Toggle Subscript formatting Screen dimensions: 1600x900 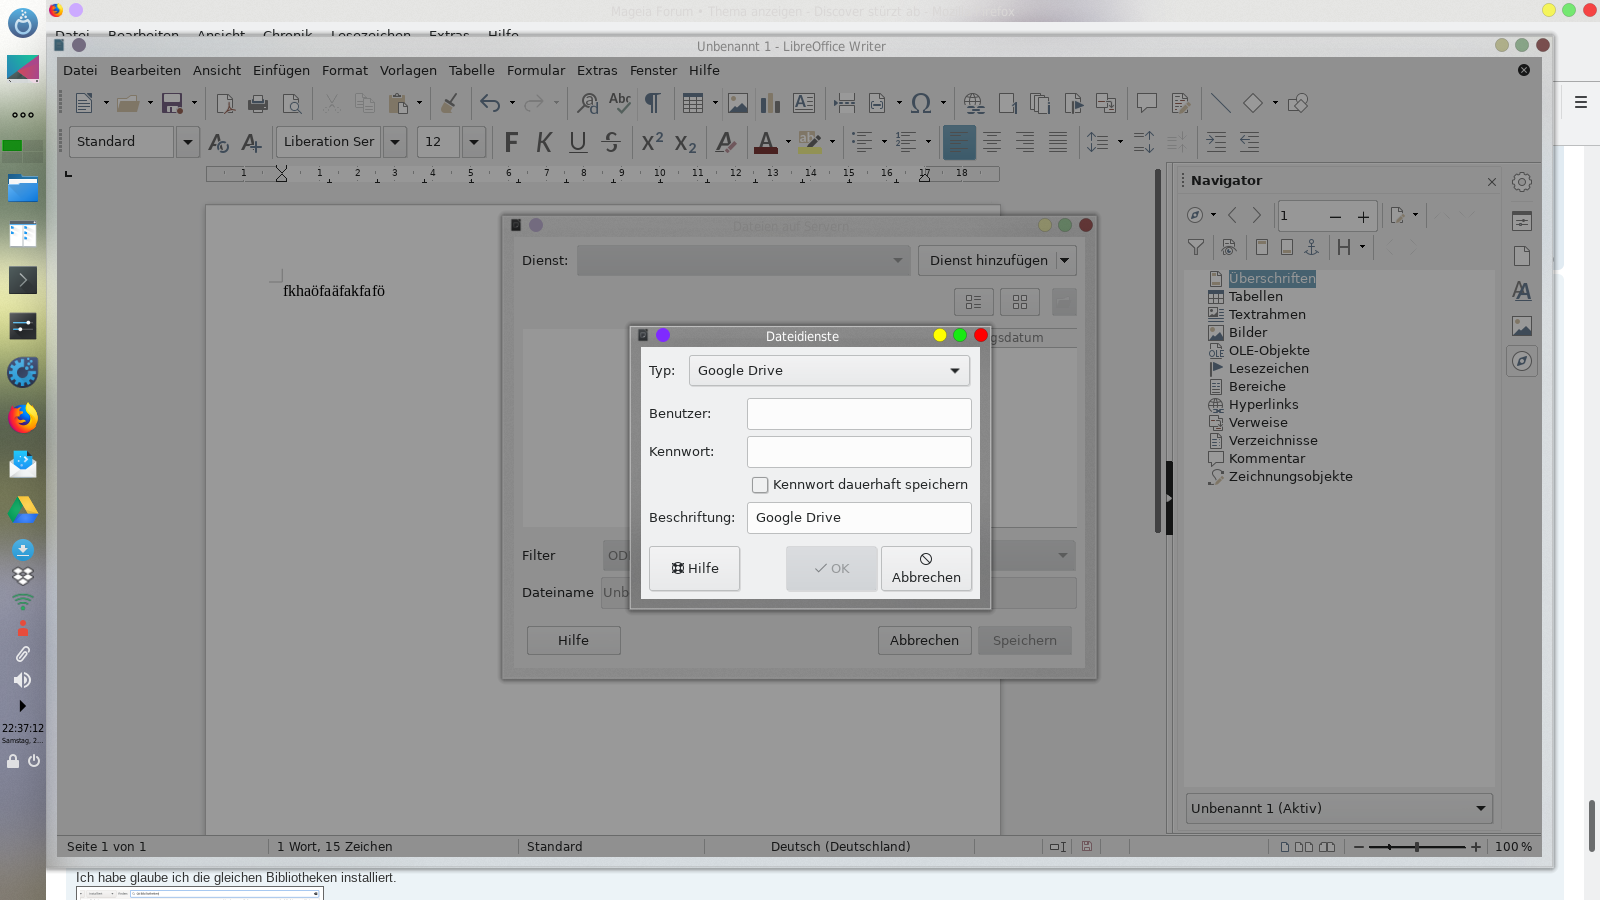coord(685,142)
